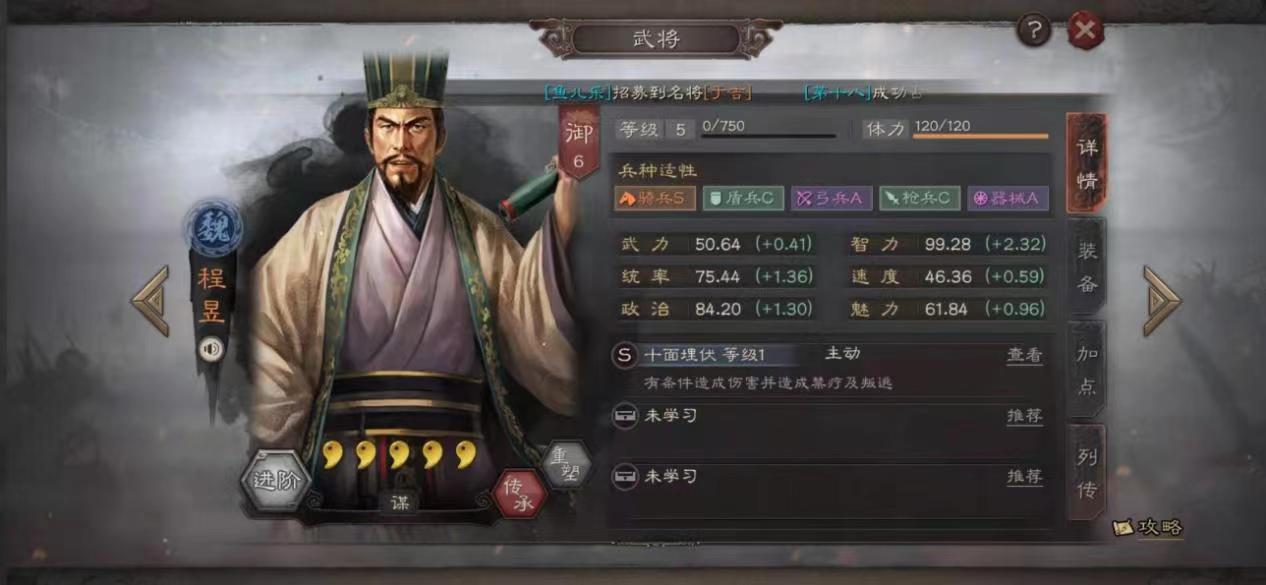
Task: Select the 盾兵C shield troop badge
Action: (743, 198)
